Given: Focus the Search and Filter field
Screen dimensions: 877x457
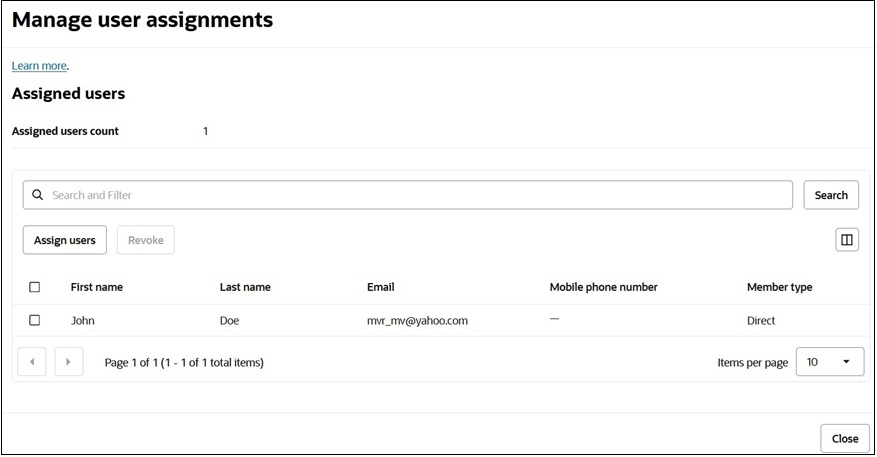Looking at the screenshot, I should point(420,195).
